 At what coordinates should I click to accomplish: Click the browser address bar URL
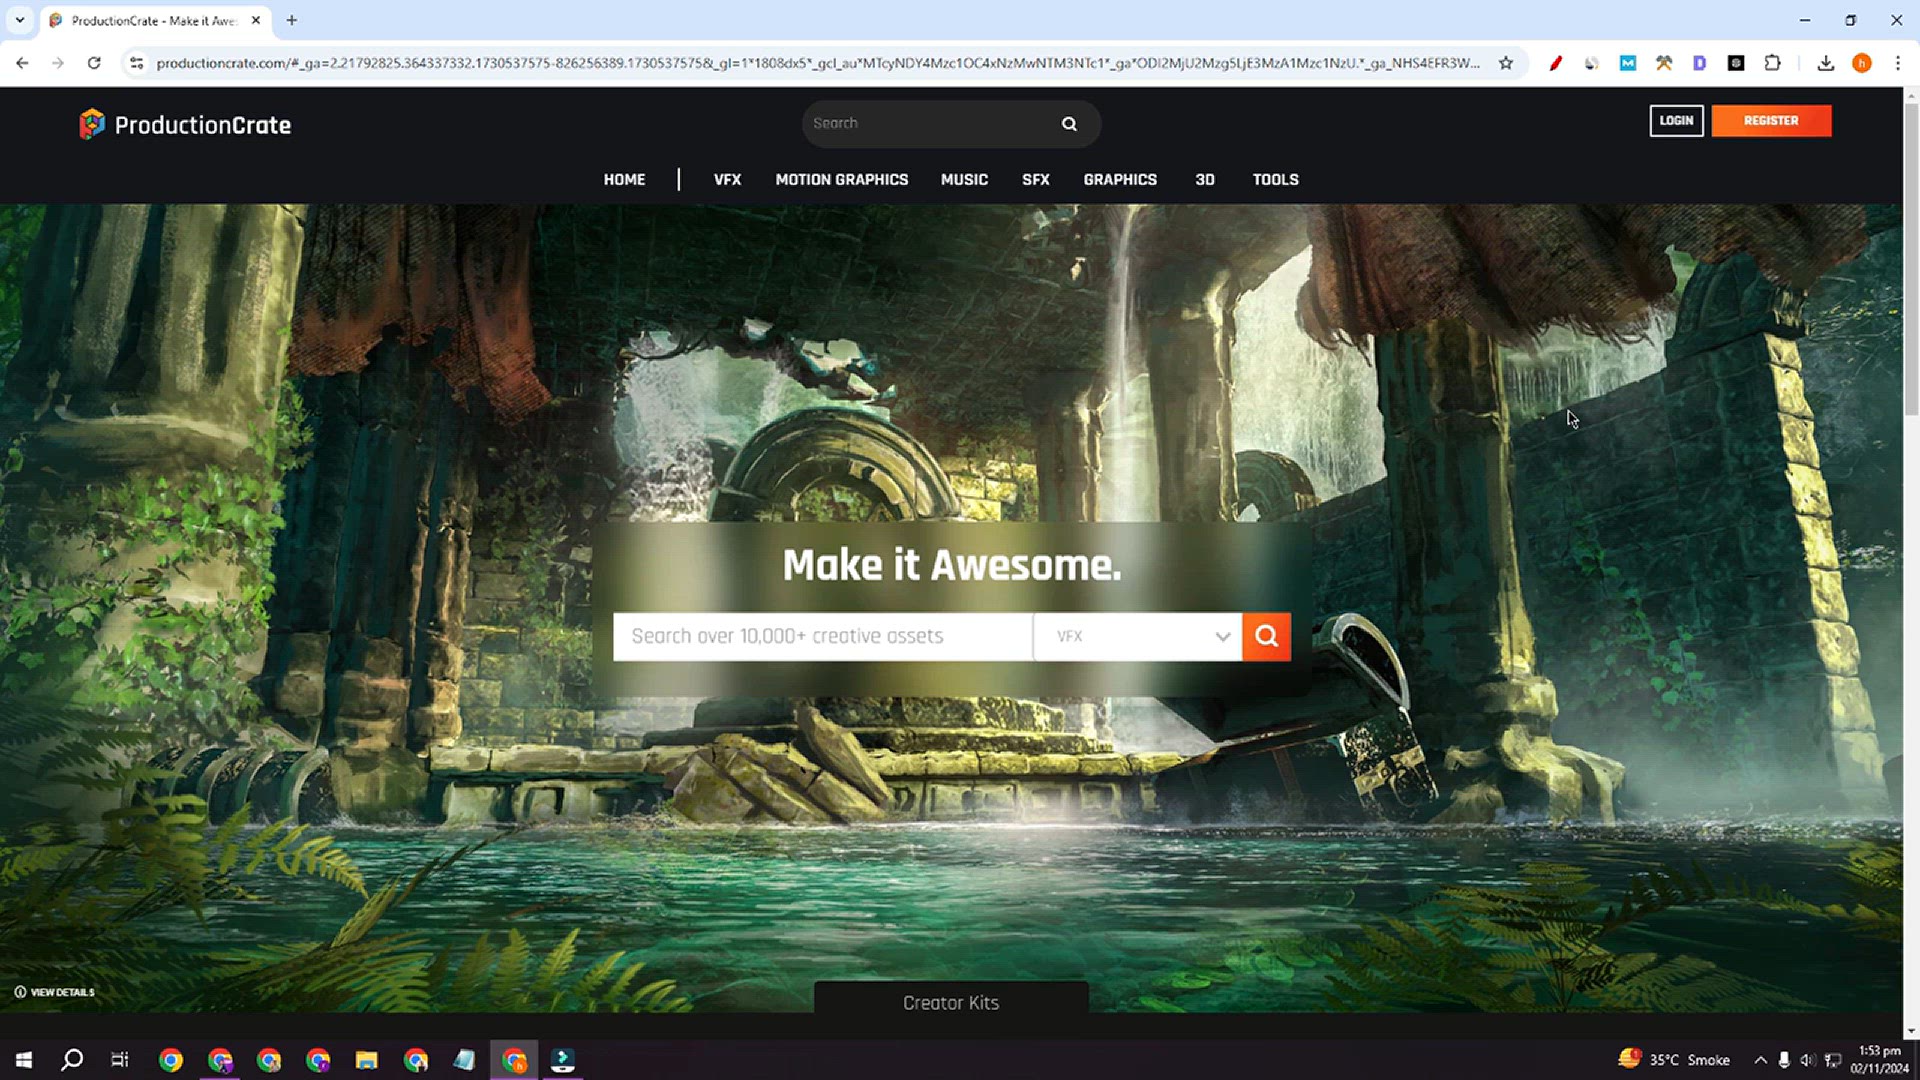(818, 63)
